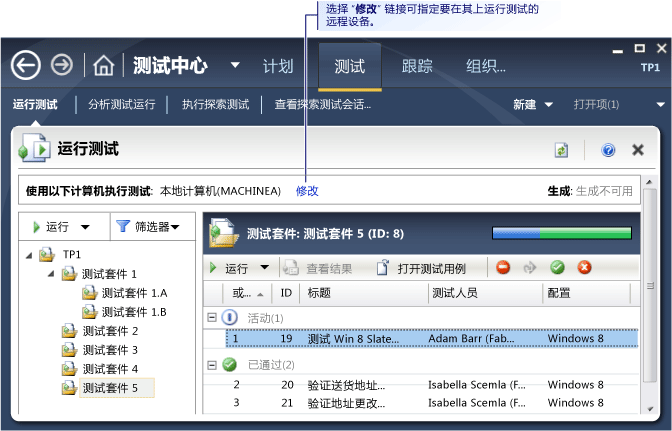Screen dimensions: 672x431
Task: Open the blue help question mark icon
Action: (608, 150)
